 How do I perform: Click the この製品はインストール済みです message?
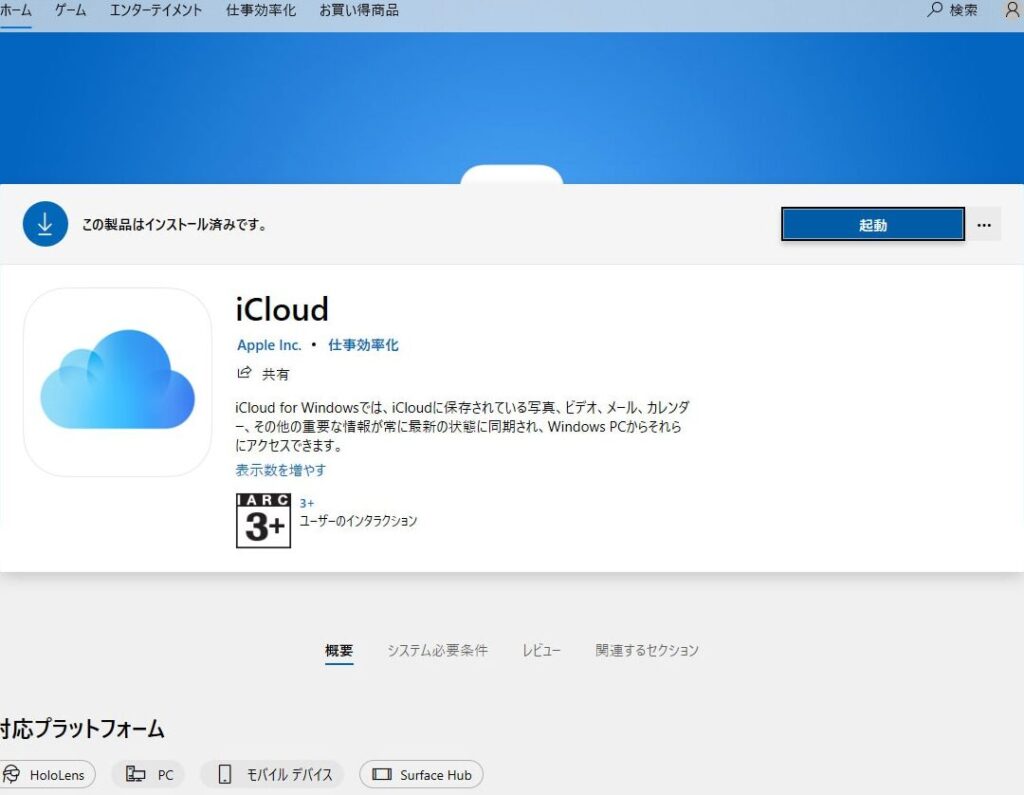tap(174, 225)
